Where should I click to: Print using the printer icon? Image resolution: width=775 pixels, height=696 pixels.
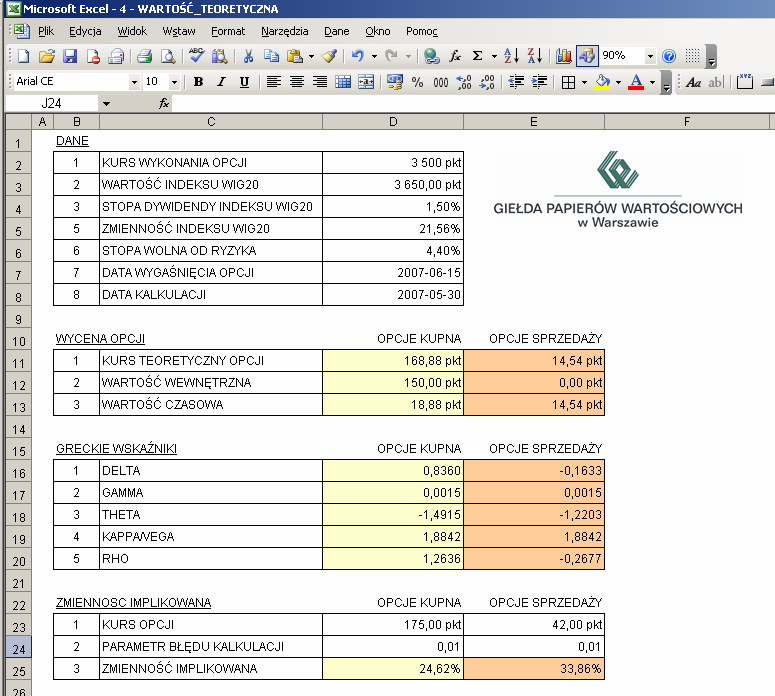145,56
